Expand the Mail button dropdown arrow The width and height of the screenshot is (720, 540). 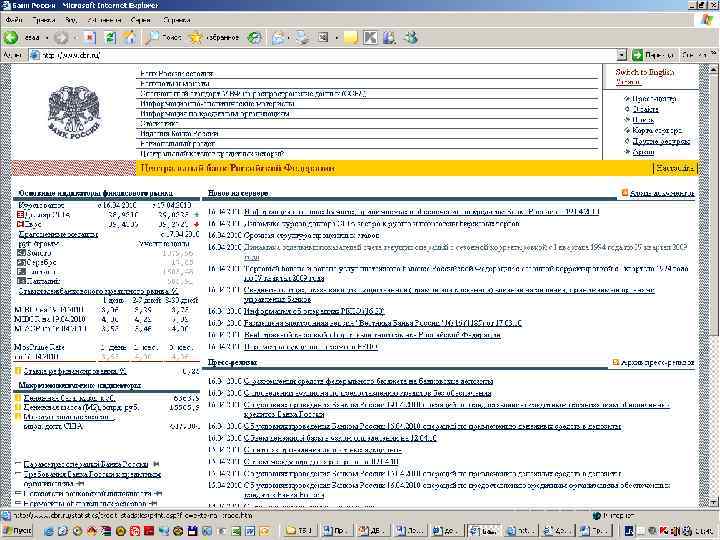(x=288, y=38)
